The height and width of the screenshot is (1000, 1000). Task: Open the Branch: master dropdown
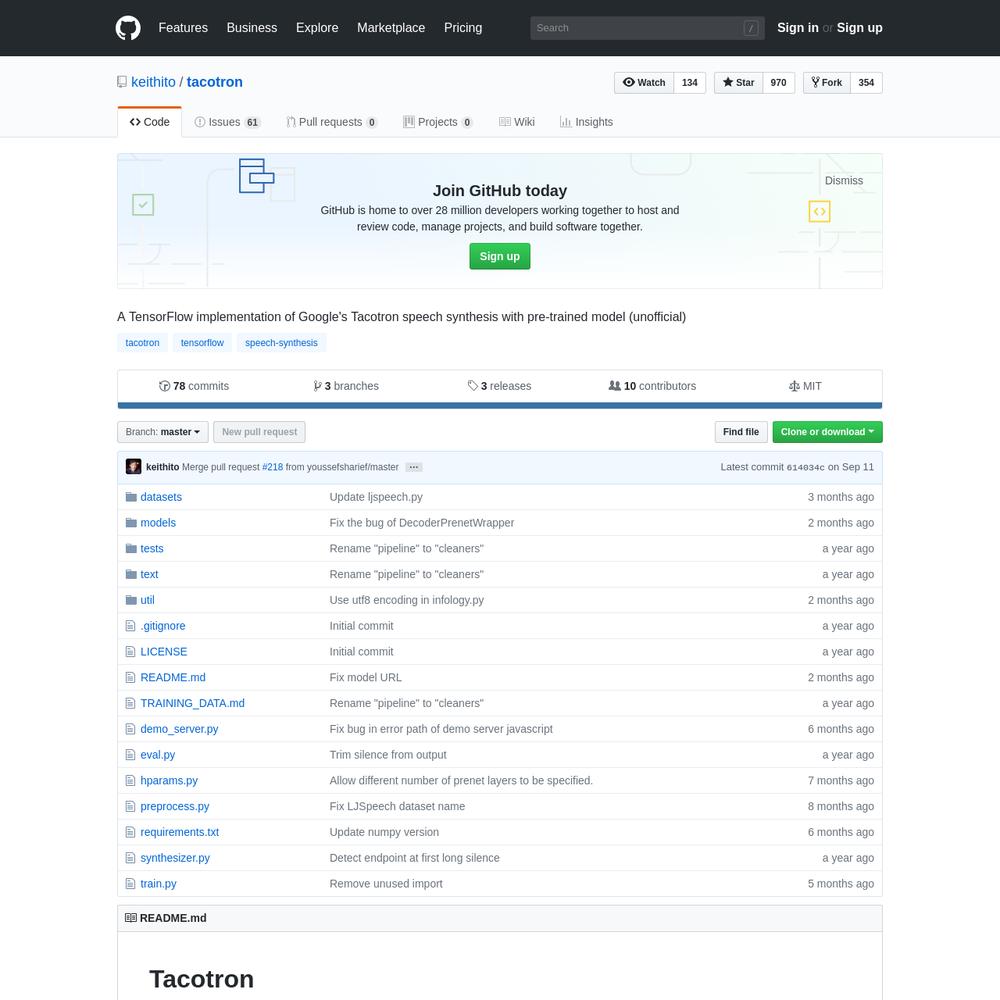(x=163, y=432)
